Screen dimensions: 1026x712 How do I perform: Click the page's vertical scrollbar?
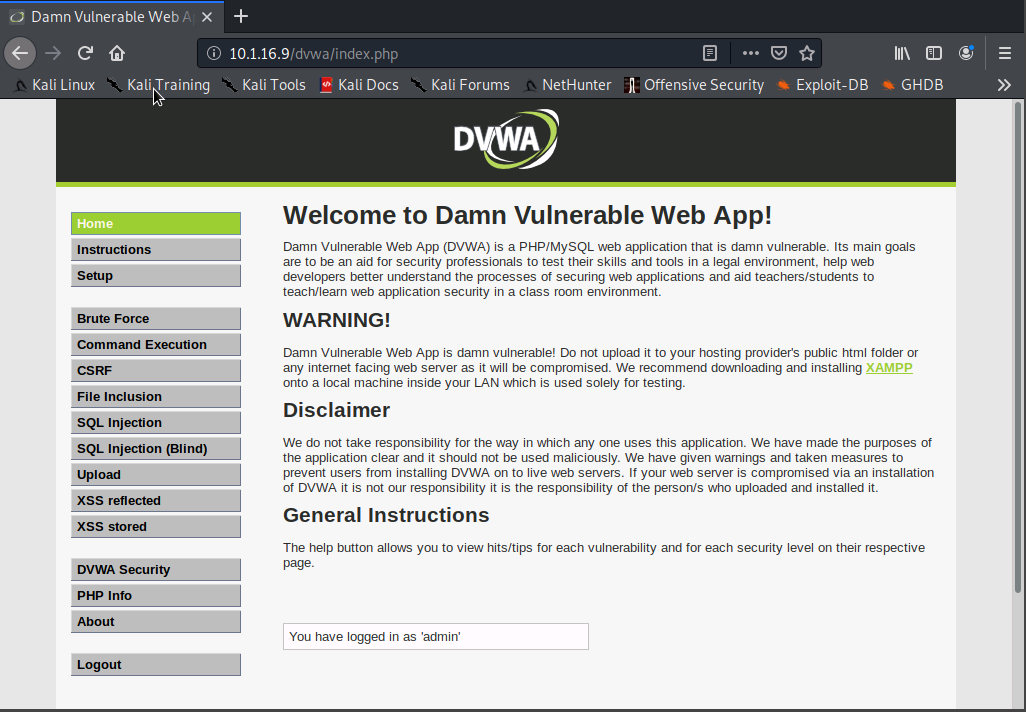click(x=1017, y=347)
